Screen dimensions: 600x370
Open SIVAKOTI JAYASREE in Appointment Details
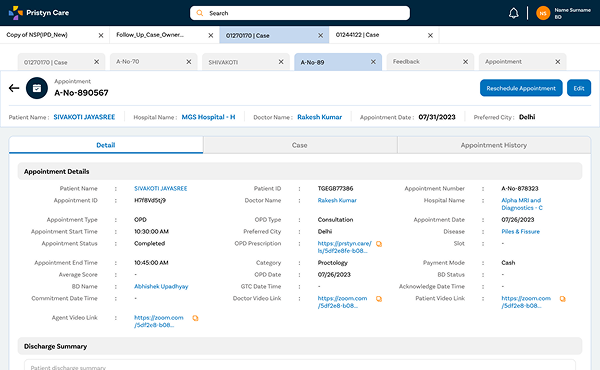click(161, 189)
